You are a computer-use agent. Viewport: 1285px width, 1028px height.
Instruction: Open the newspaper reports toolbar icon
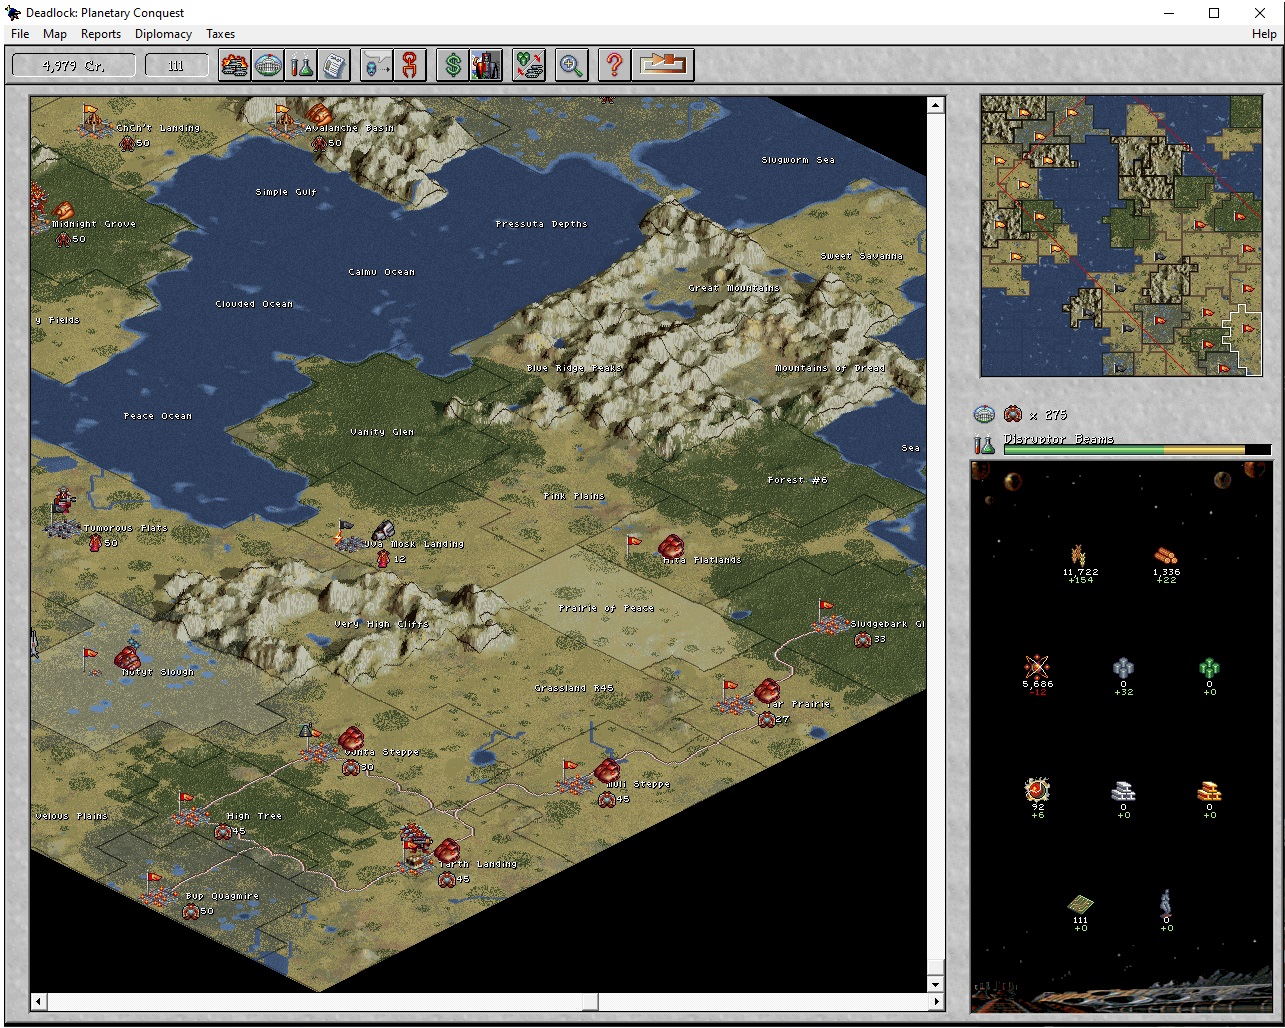click(334, 66)
